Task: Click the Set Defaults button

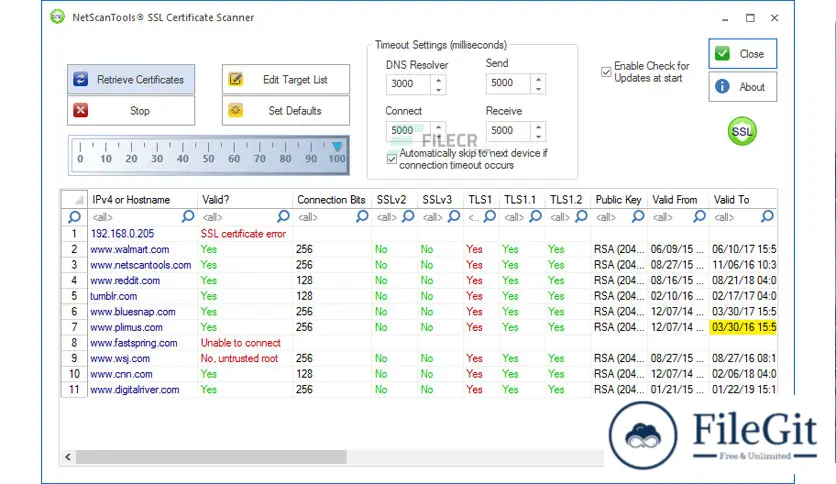Action: pos(286,110)
